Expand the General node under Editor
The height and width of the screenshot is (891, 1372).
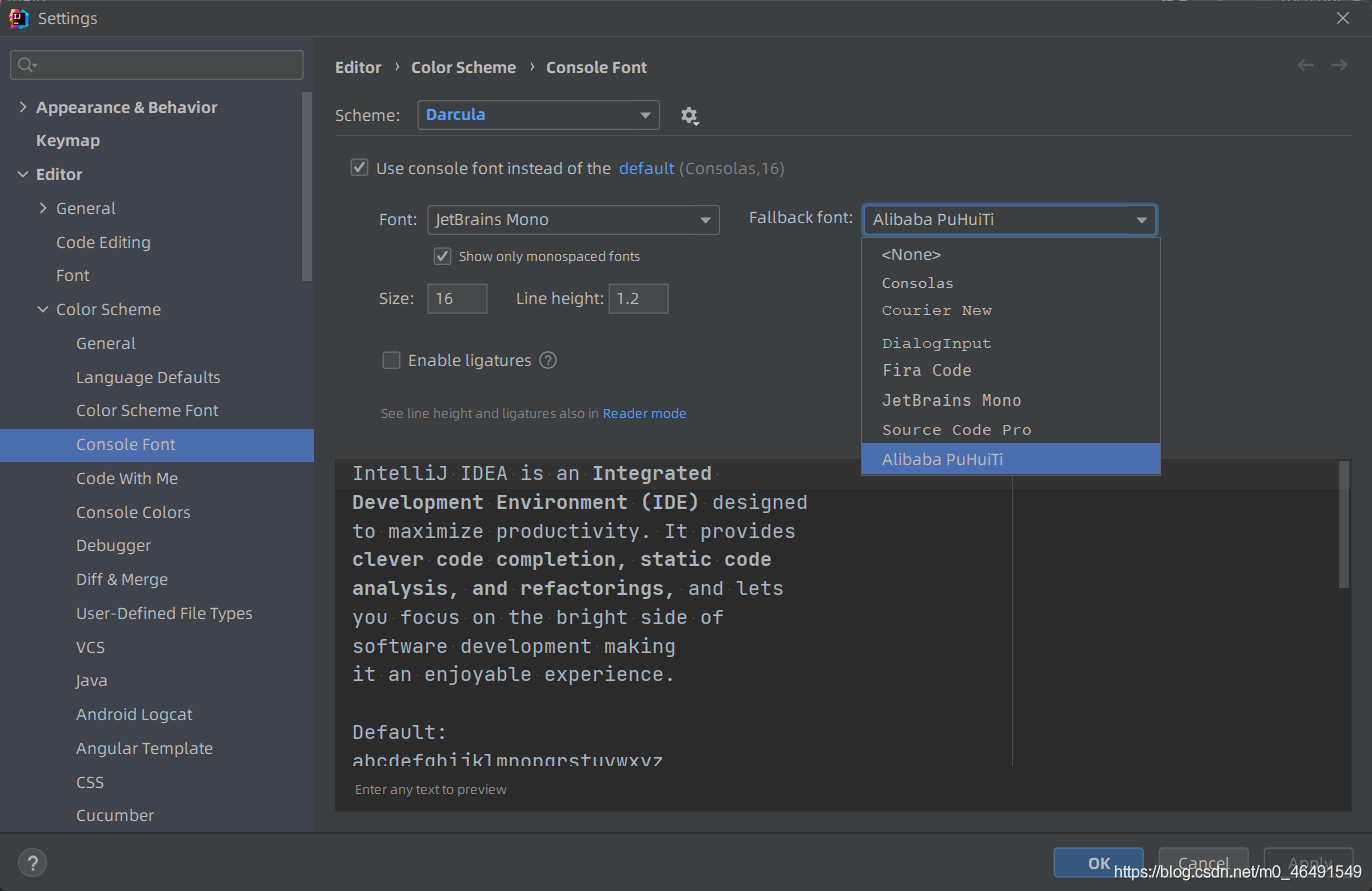43,208
